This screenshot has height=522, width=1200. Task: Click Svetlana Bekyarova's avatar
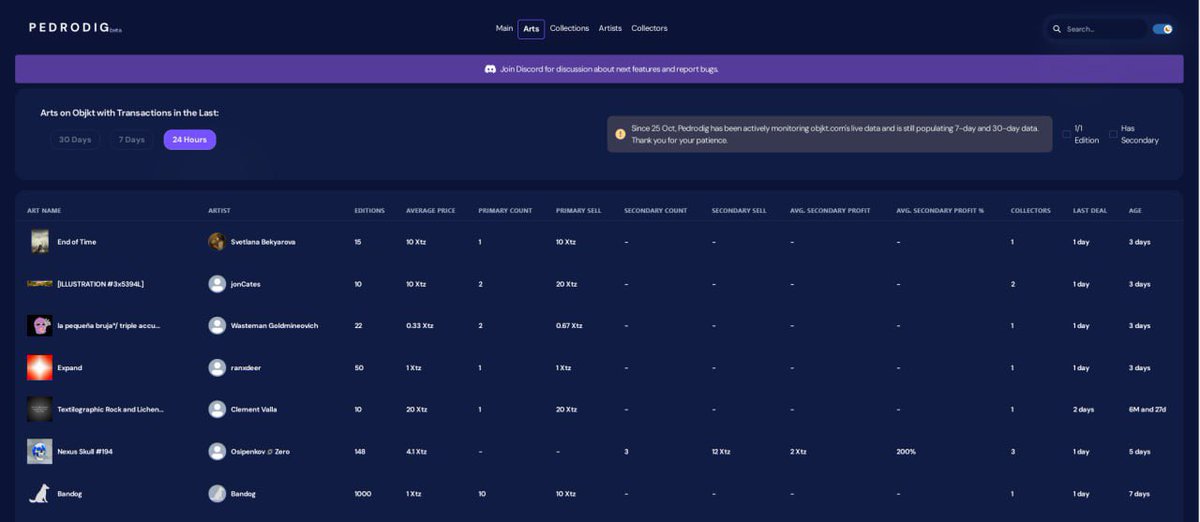pyautogui.click(x=217, y=242)
